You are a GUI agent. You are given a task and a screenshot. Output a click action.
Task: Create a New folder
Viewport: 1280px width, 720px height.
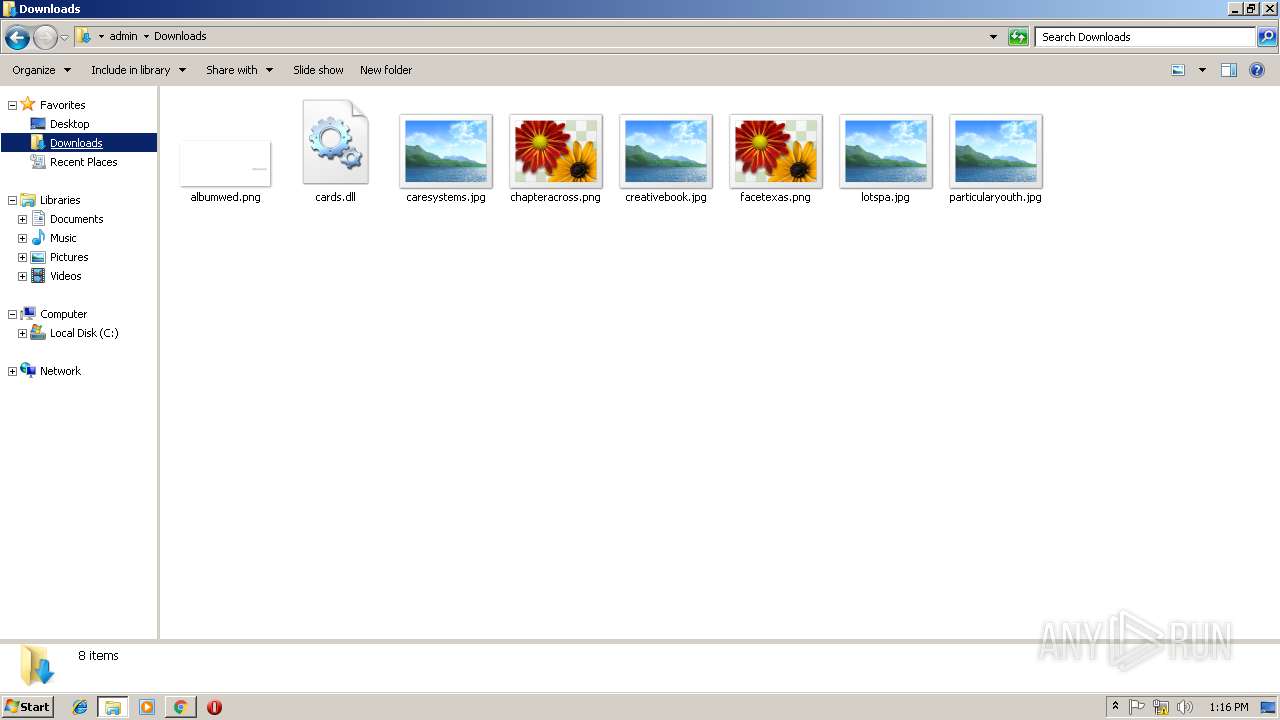386,70
